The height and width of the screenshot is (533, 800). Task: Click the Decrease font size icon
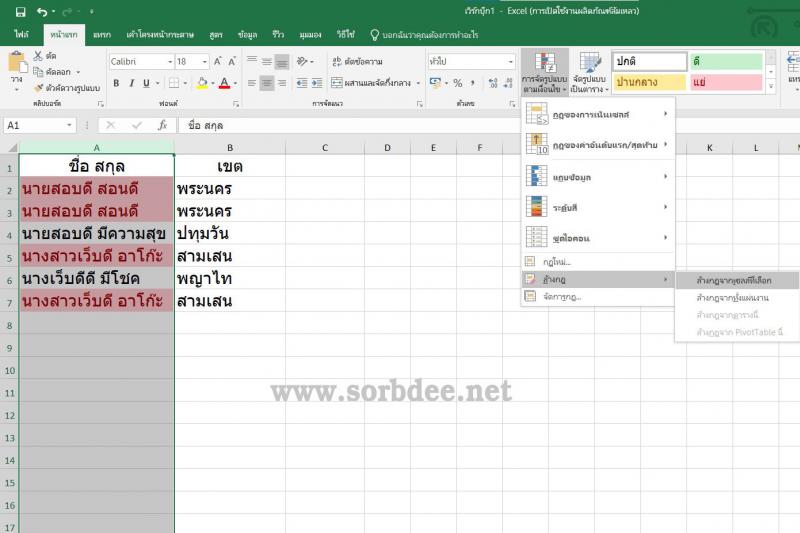click(232, 61)
